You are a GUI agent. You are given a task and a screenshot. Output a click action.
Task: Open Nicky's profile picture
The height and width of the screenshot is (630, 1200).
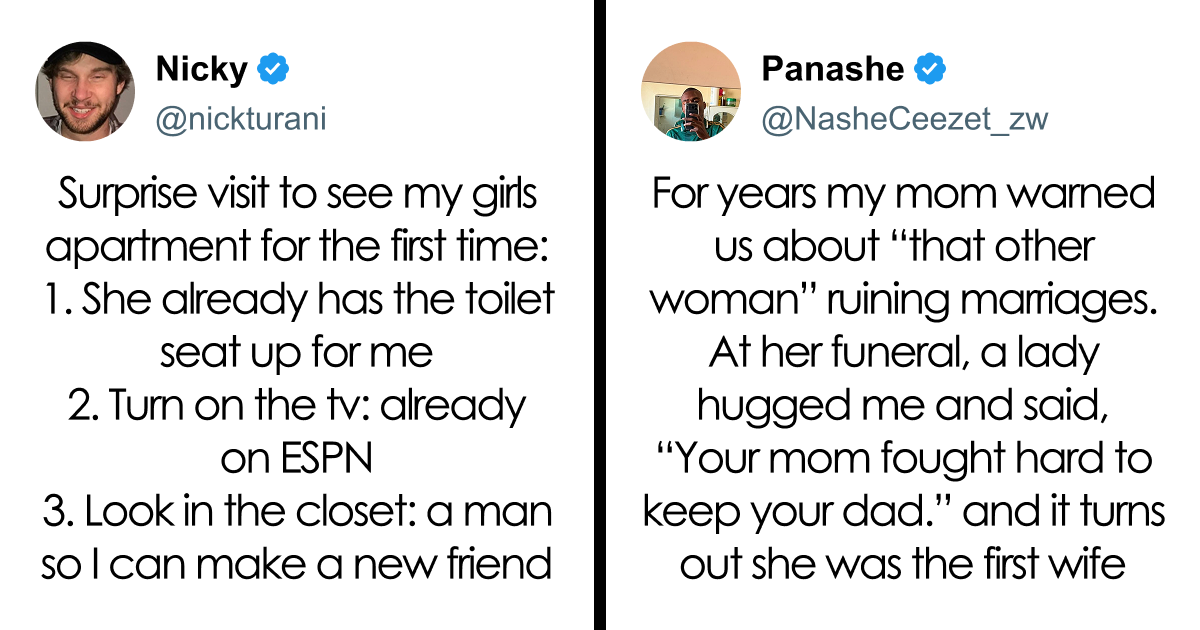click(x=85, y=91)
